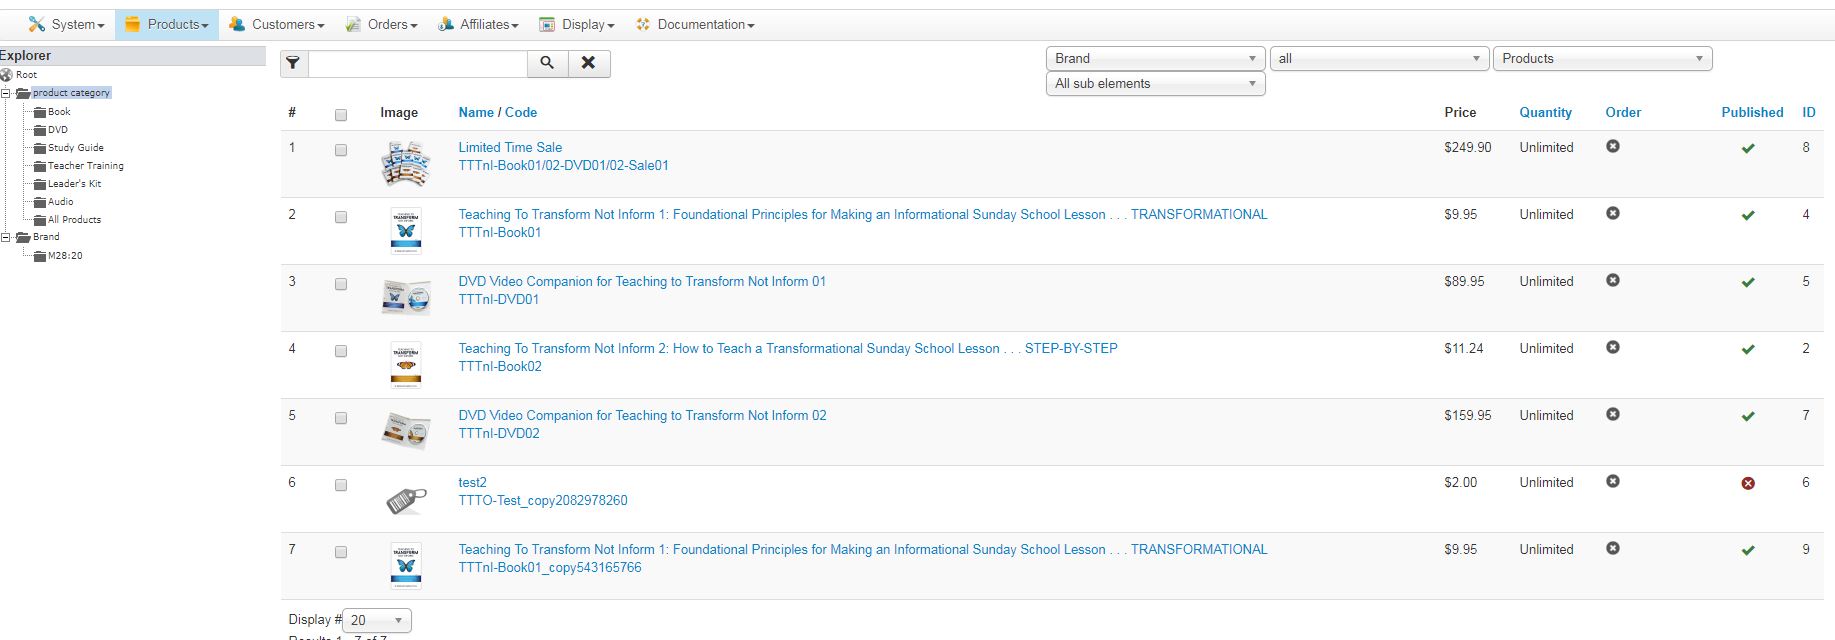Sort the list by Quantity column
Viewport: 1835px width, 640px height.
tap(1545, 113)
